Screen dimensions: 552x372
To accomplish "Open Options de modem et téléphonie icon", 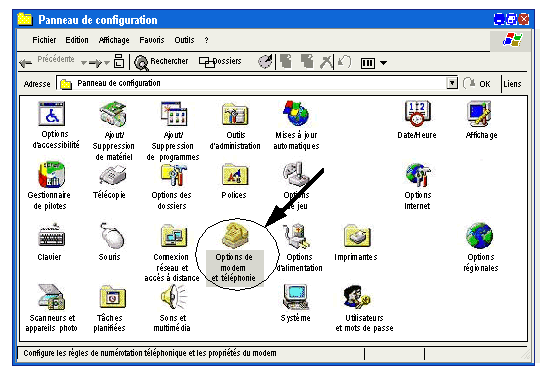I will 235,236.
